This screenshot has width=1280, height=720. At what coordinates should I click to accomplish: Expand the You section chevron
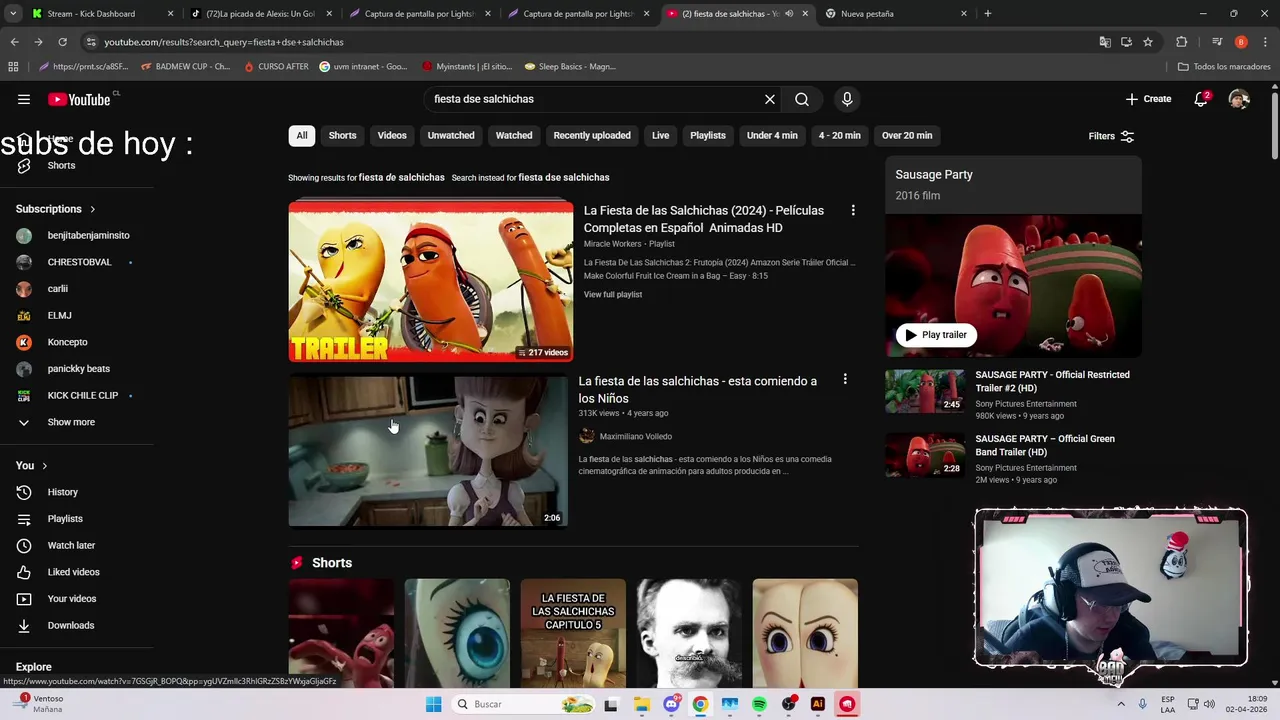pos(44,465)
